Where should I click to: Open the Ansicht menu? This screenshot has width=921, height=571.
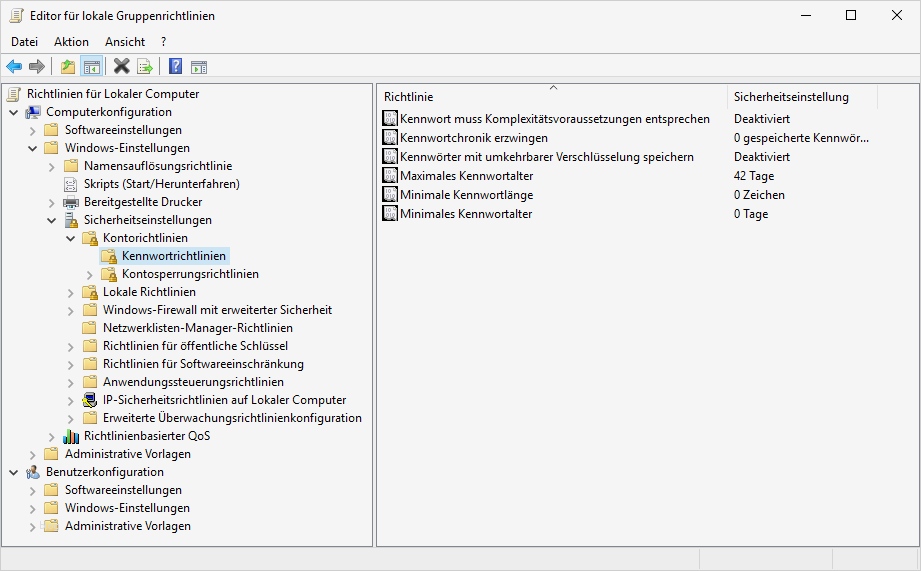(125, 42)
